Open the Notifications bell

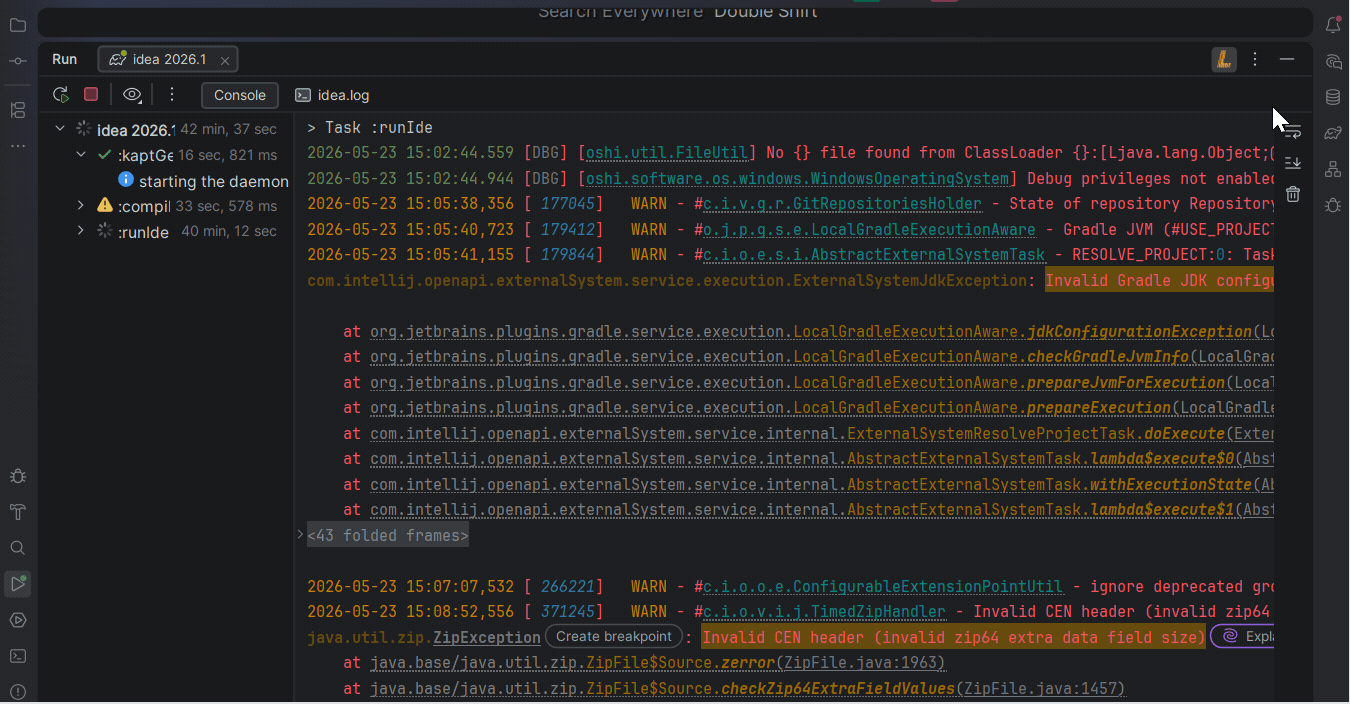pyautogui.click(x=1332, y=25)
